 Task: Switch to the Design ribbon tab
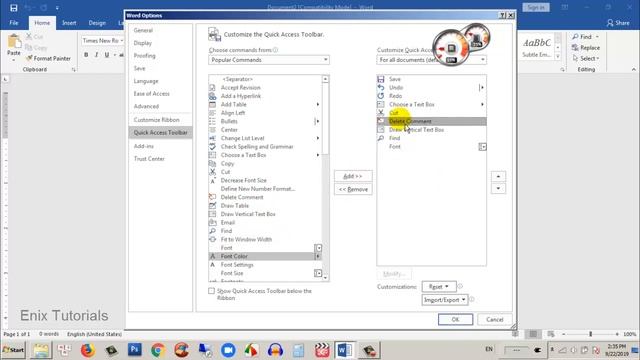click(97, 23)
